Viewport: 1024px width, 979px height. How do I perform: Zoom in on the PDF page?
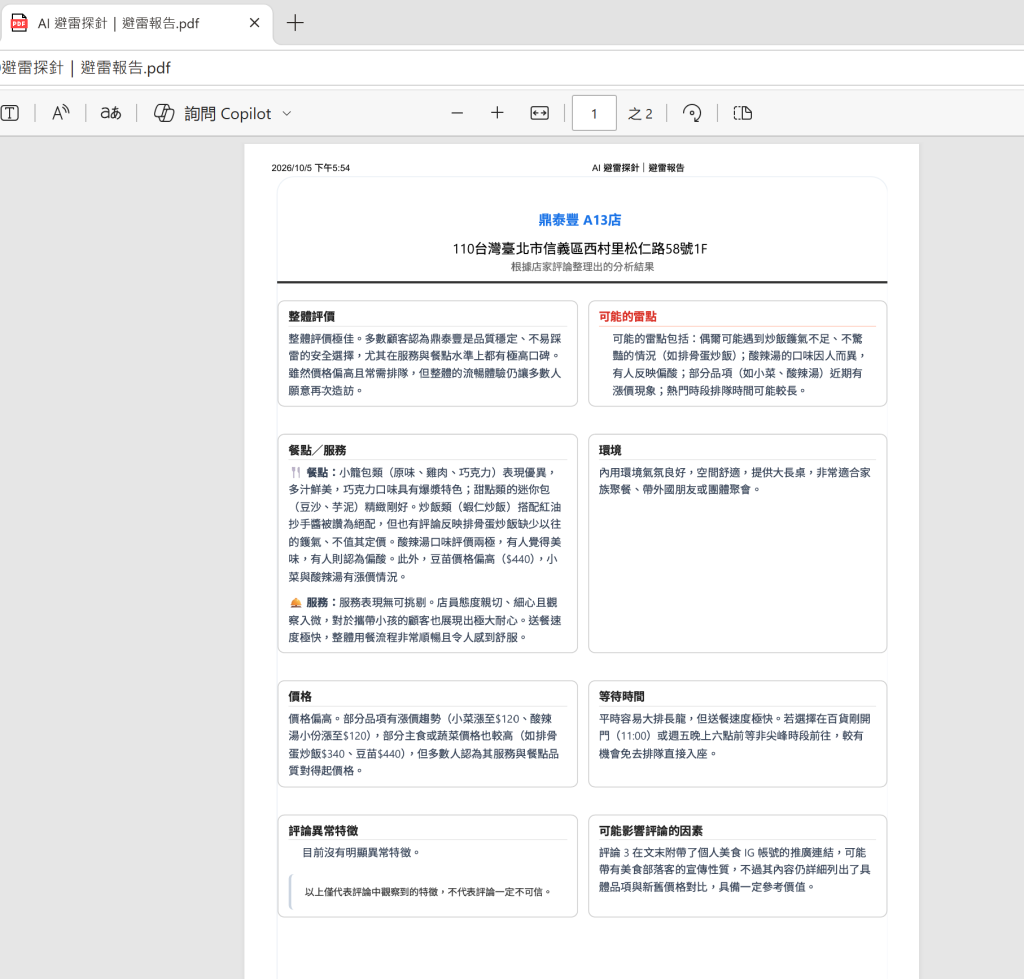tap(497, 113)
